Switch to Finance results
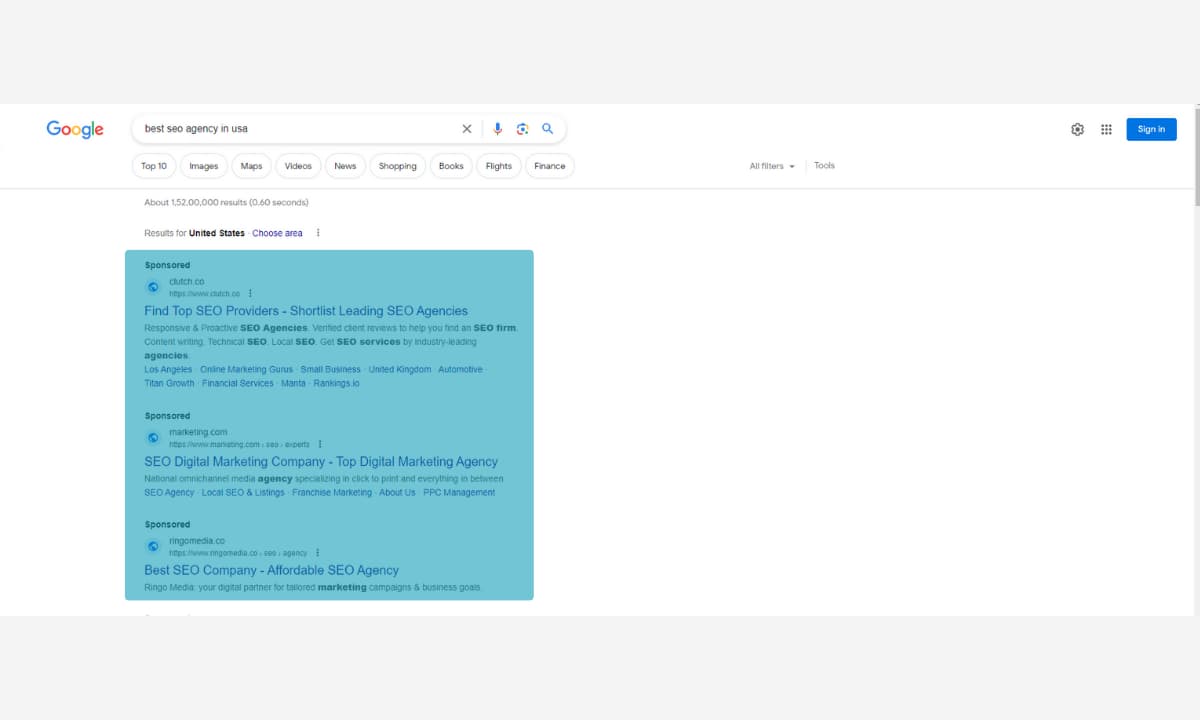 point(550,166)
